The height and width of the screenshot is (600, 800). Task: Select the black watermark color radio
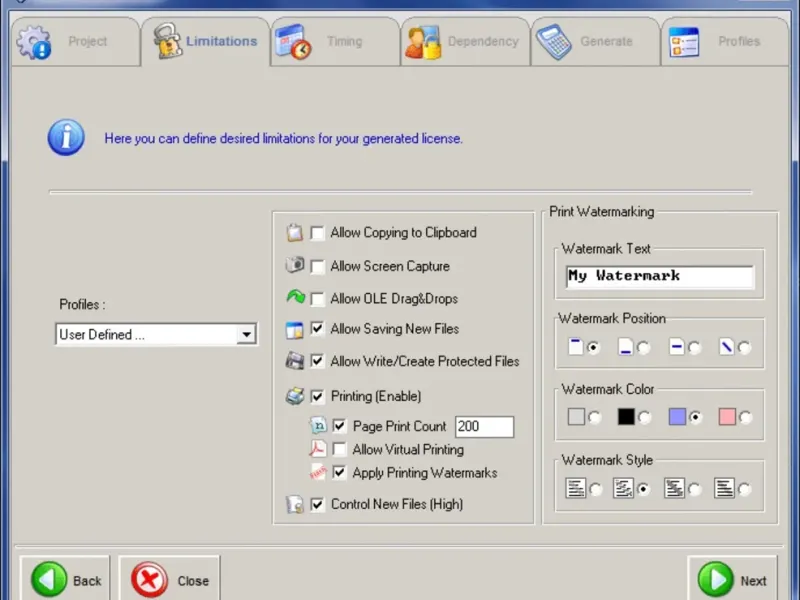click(x=644, y=418)
